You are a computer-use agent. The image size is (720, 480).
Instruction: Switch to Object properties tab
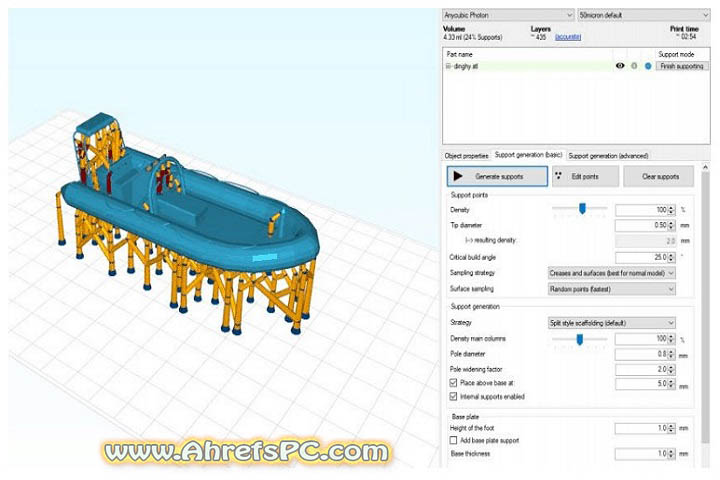tap(466, 156)
